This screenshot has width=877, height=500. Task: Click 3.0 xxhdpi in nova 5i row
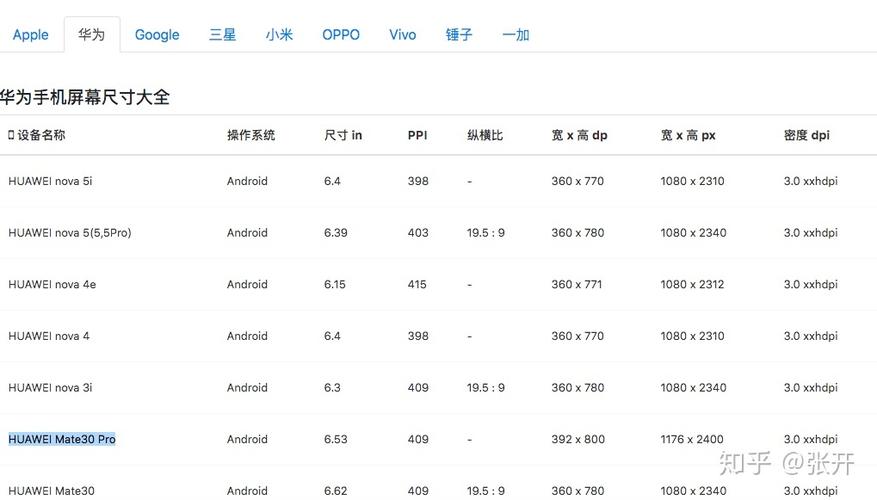click(811, 181)
